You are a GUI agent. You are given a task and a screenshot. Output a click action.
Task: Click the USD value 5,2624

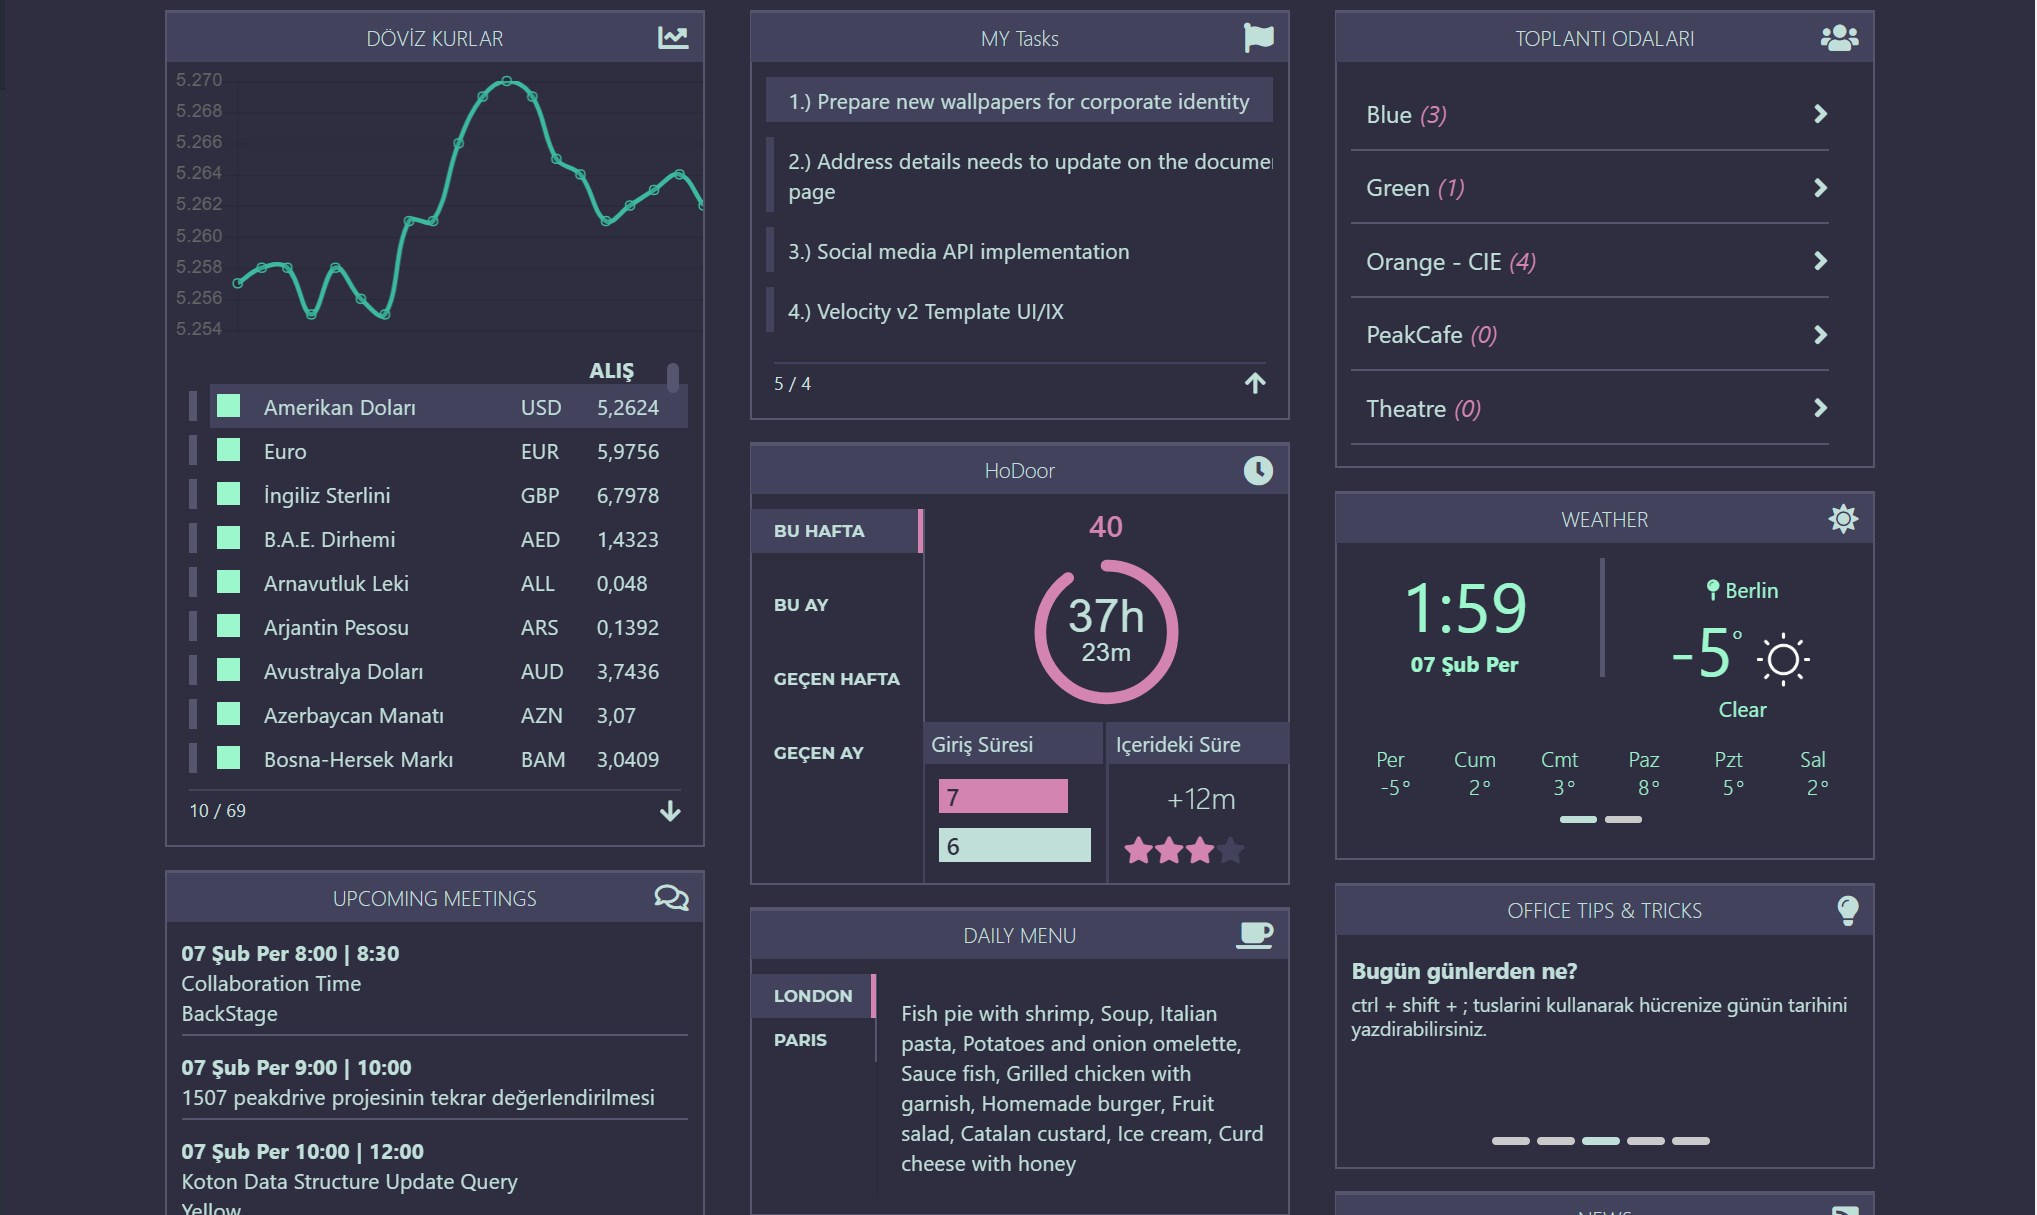tap(628, 407)
